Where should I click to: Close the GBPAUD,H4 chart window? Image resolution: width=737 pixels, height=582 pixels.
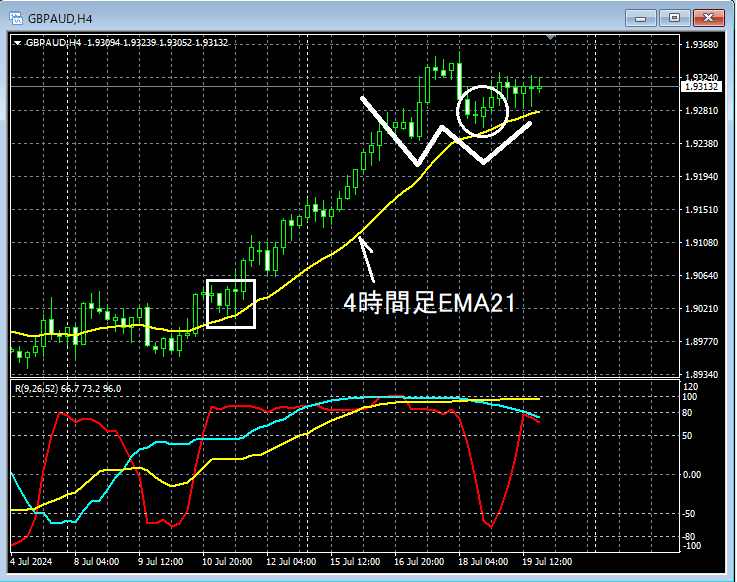point(708,18)
